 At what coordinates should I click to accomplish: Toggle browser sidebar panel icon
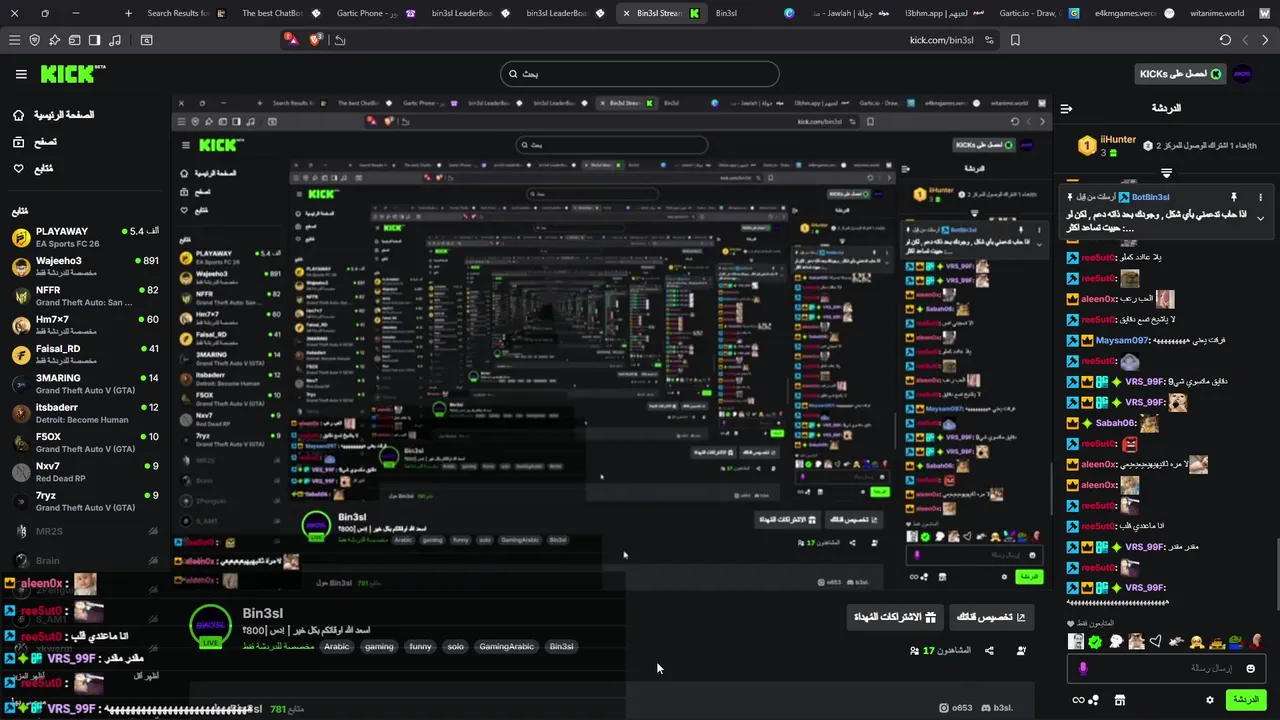tap(94, 40)
